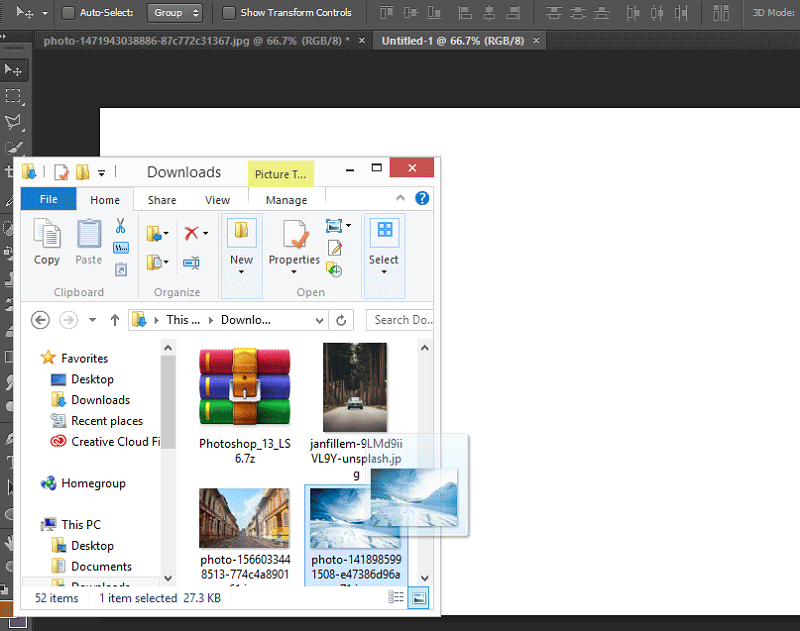Select the Rectangular Marquee tool
Image resolution: width=800 pixels, height=631 pixels.
(14, 96)
